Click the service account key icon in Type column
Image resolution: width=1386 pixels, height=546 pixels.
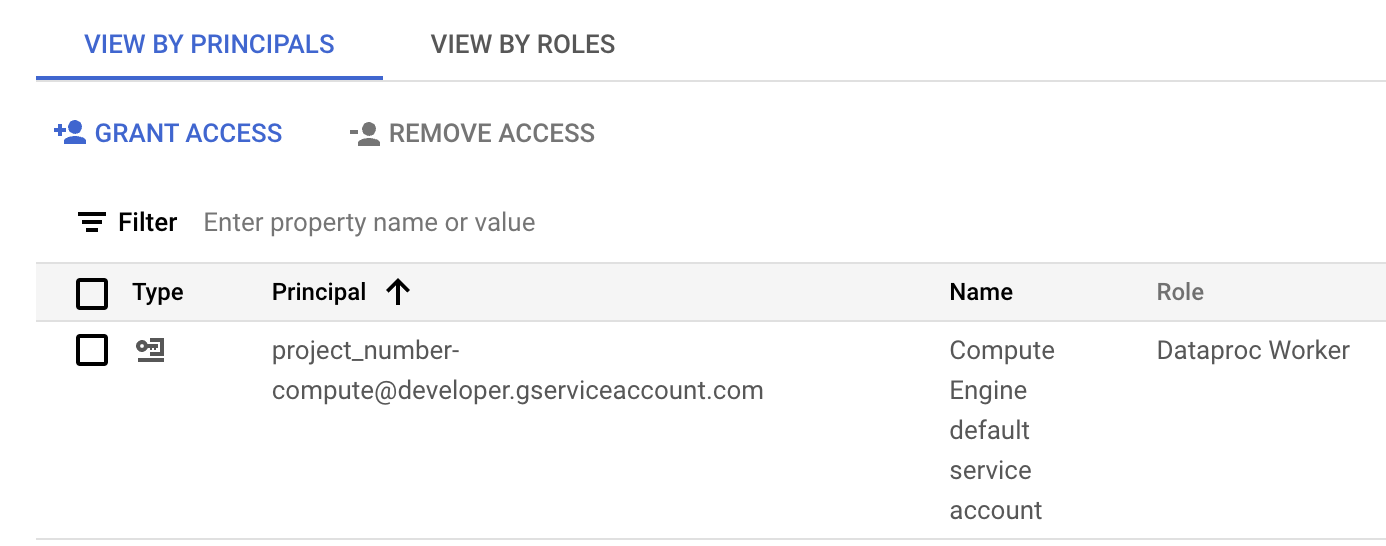tap(150, 350)
